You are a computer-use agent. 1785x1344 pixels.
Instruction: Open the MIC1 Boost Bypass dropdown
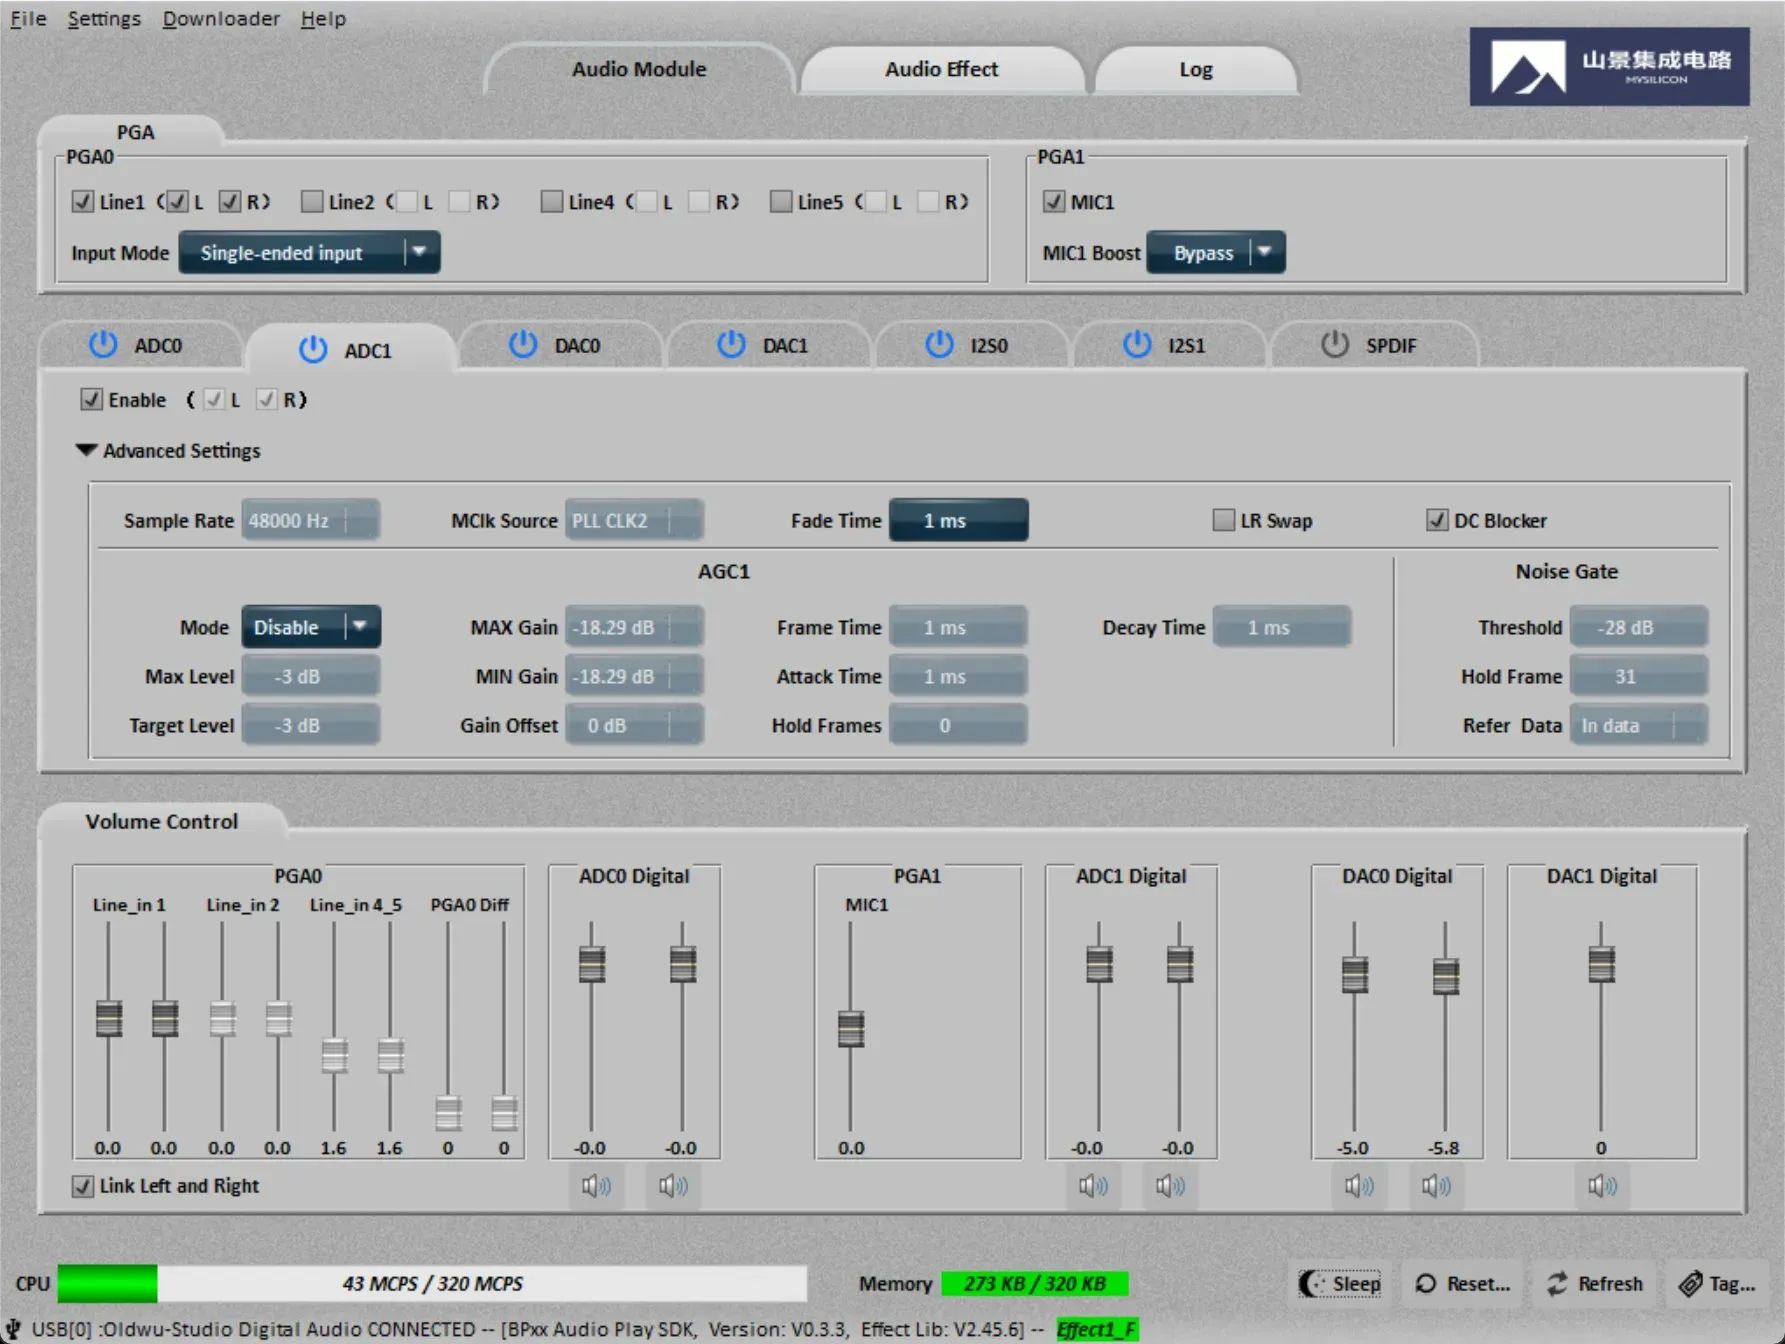1216,253
